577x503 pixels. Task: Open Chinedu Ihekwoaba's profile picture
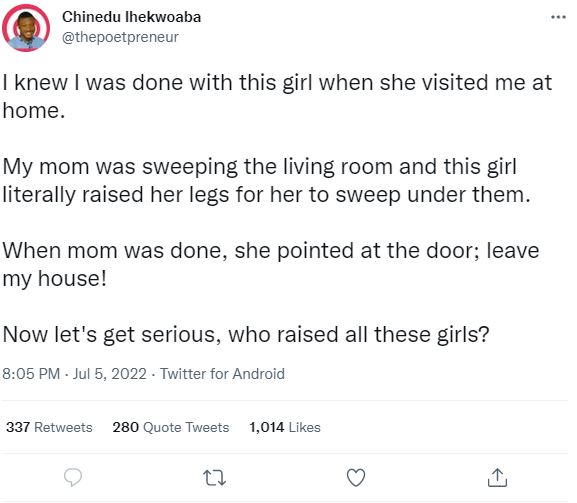coord(26,28)
